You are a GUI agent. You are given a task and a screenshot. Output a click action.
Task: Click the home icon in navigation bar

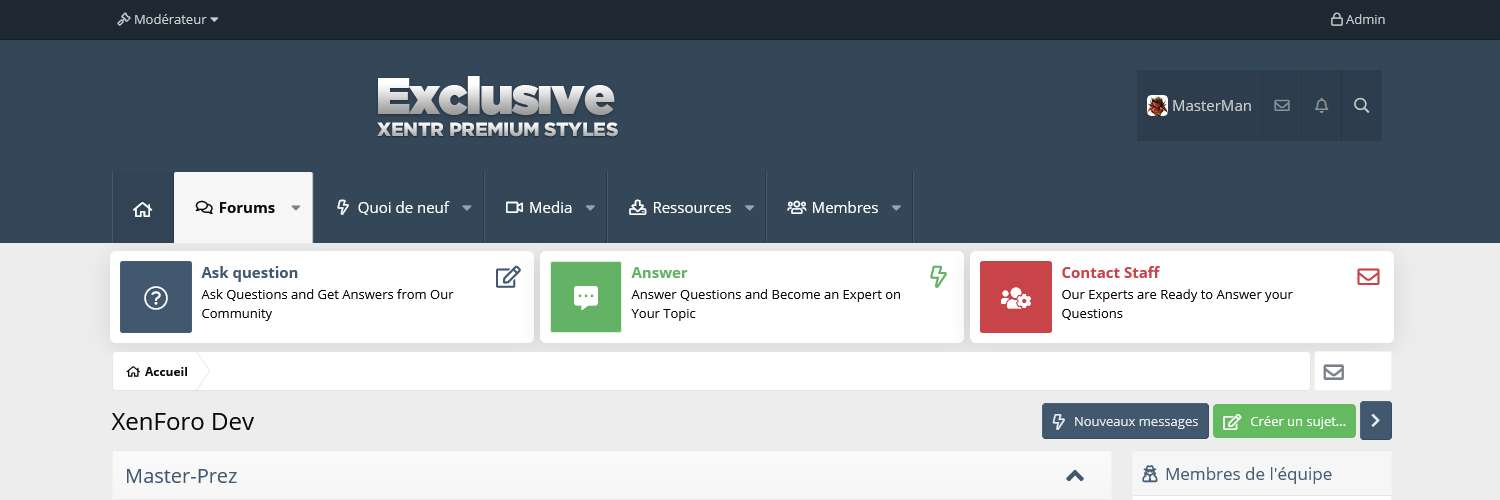pyautogui.click(x=142, y=208)
